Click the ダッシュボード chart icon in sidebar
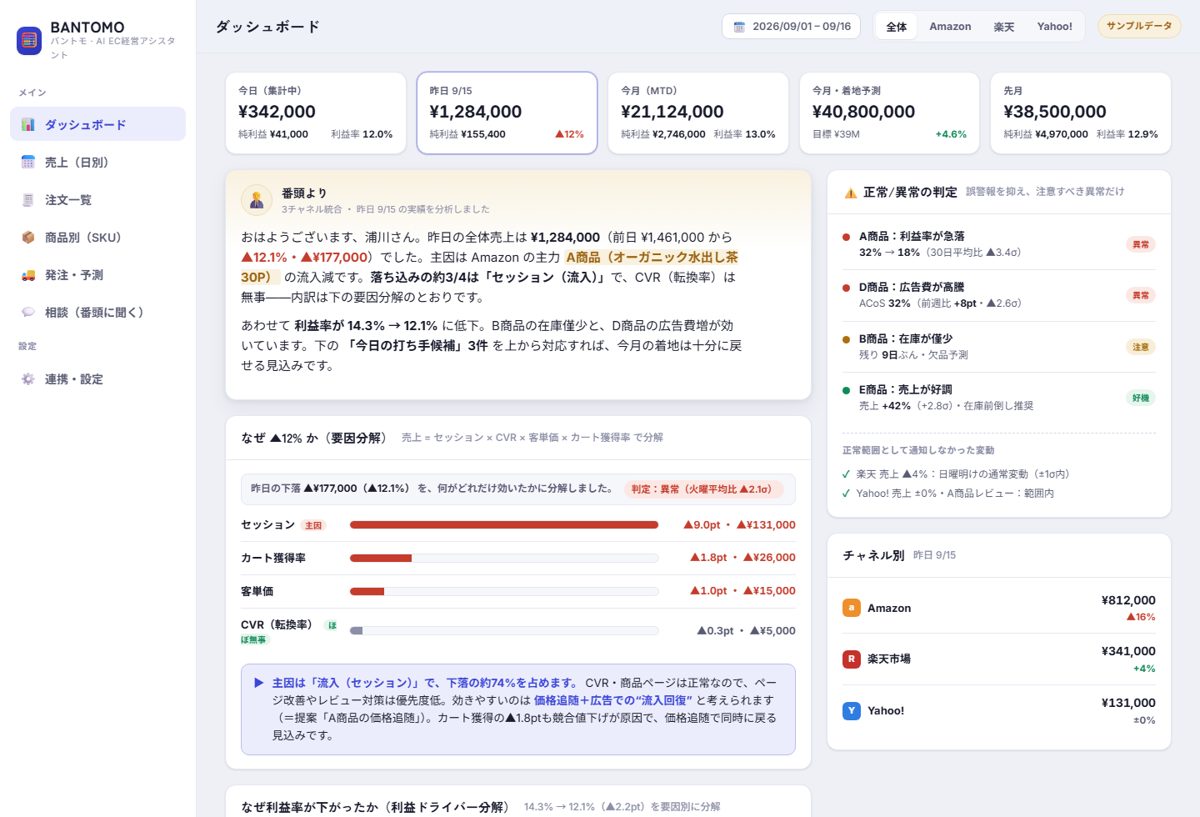 (28, 125)
